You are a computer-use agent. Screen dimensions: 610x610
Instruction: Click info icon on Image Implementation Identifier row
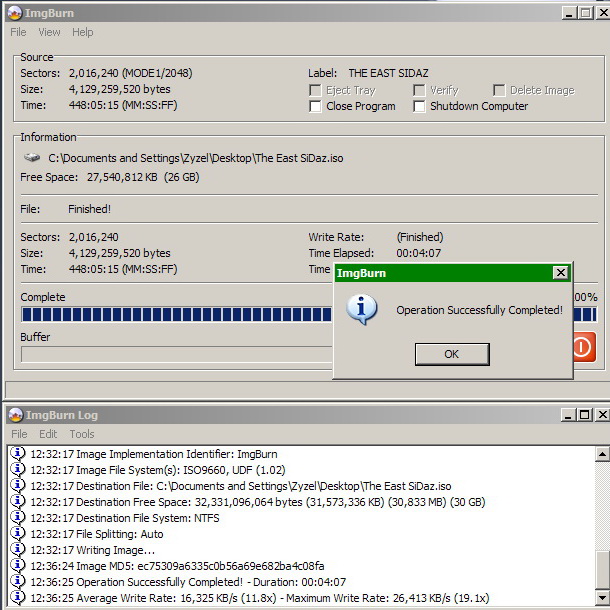[18, 453]
